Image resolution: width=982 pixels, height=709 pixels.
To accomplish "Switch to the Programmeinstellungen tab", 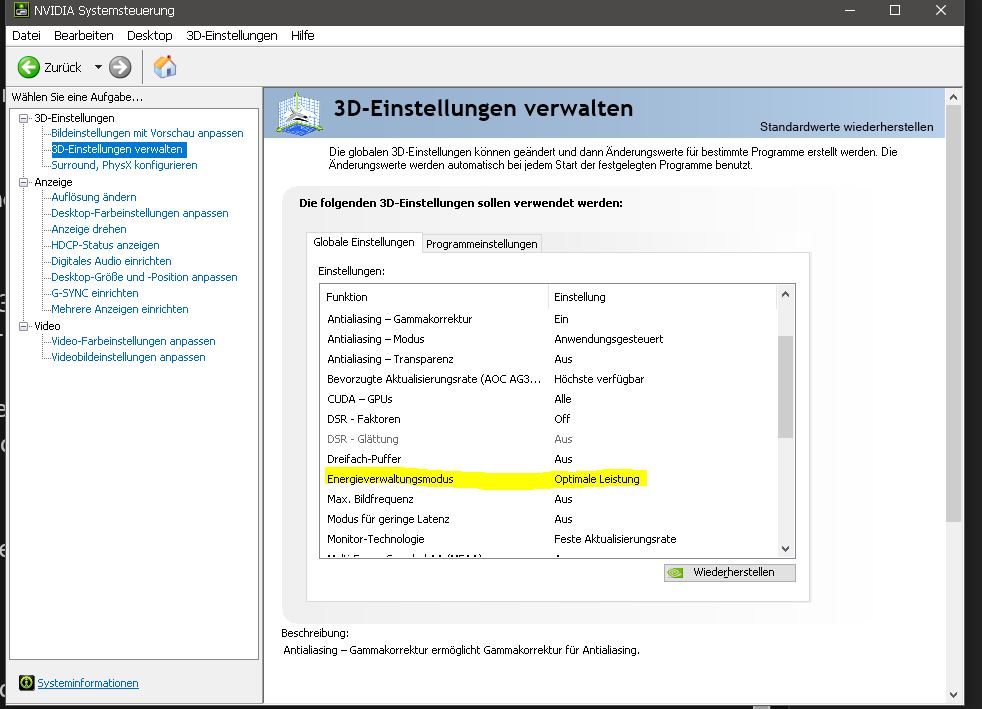I will 482,244.
